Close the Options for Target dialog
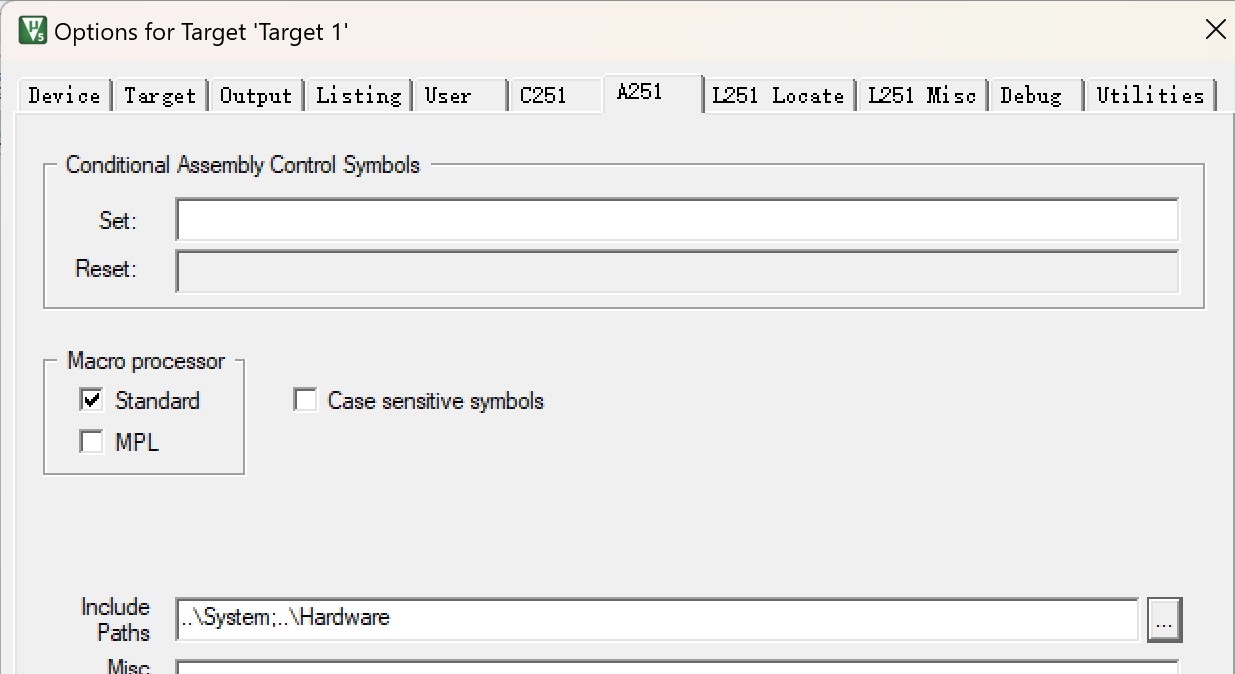1235x674 pixels. click(x=1215, y=30)
